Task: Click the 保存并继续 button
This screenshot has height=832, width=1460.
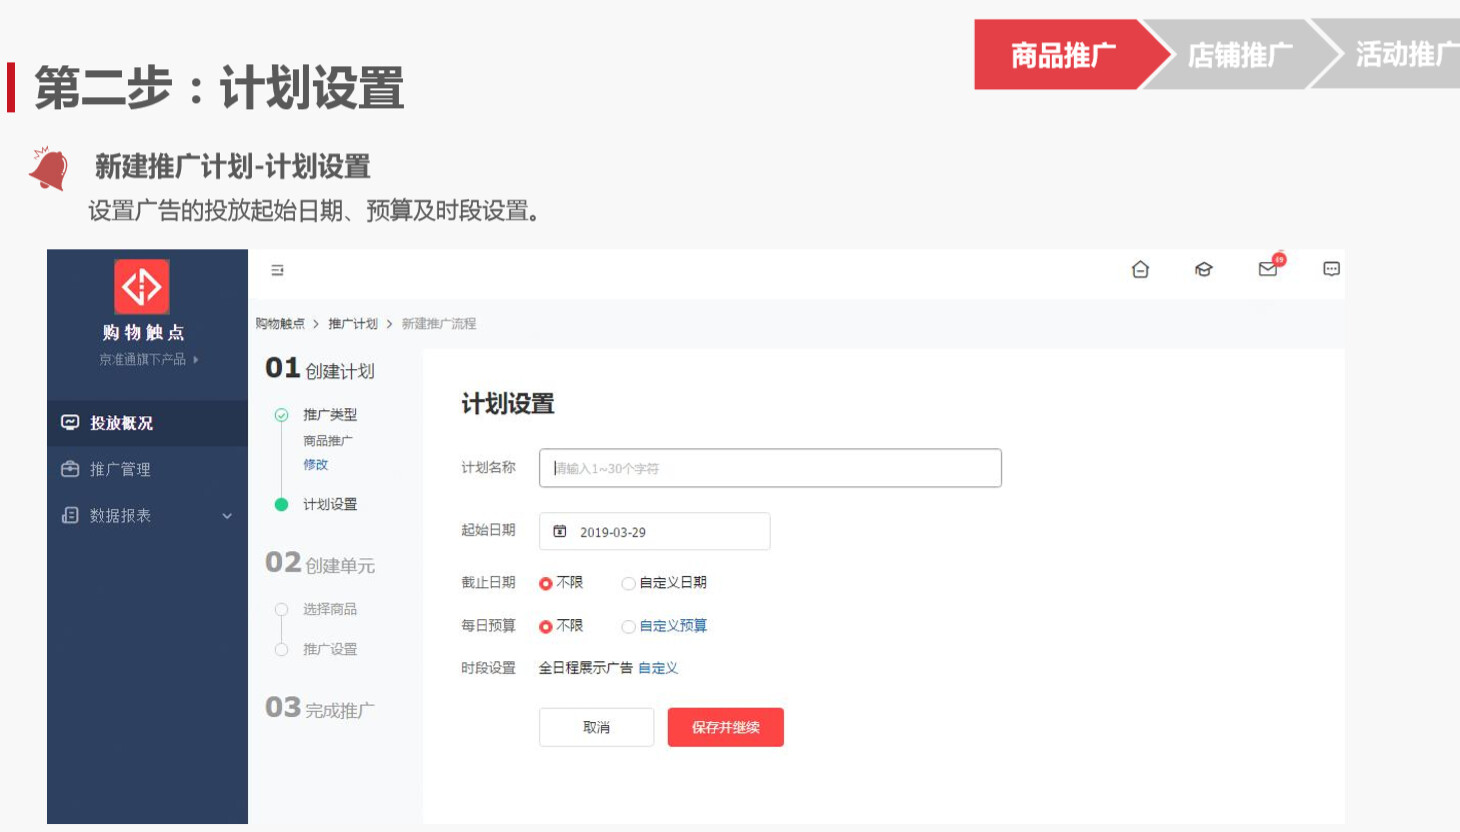Action: 725,727
